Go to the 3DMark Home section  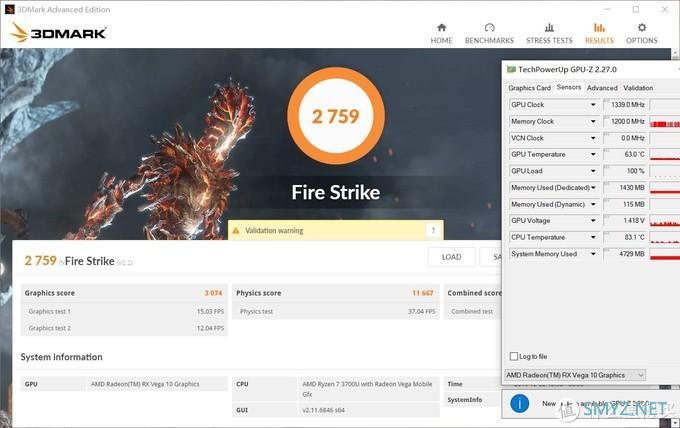pyautogui.click(x=441, y=32)
